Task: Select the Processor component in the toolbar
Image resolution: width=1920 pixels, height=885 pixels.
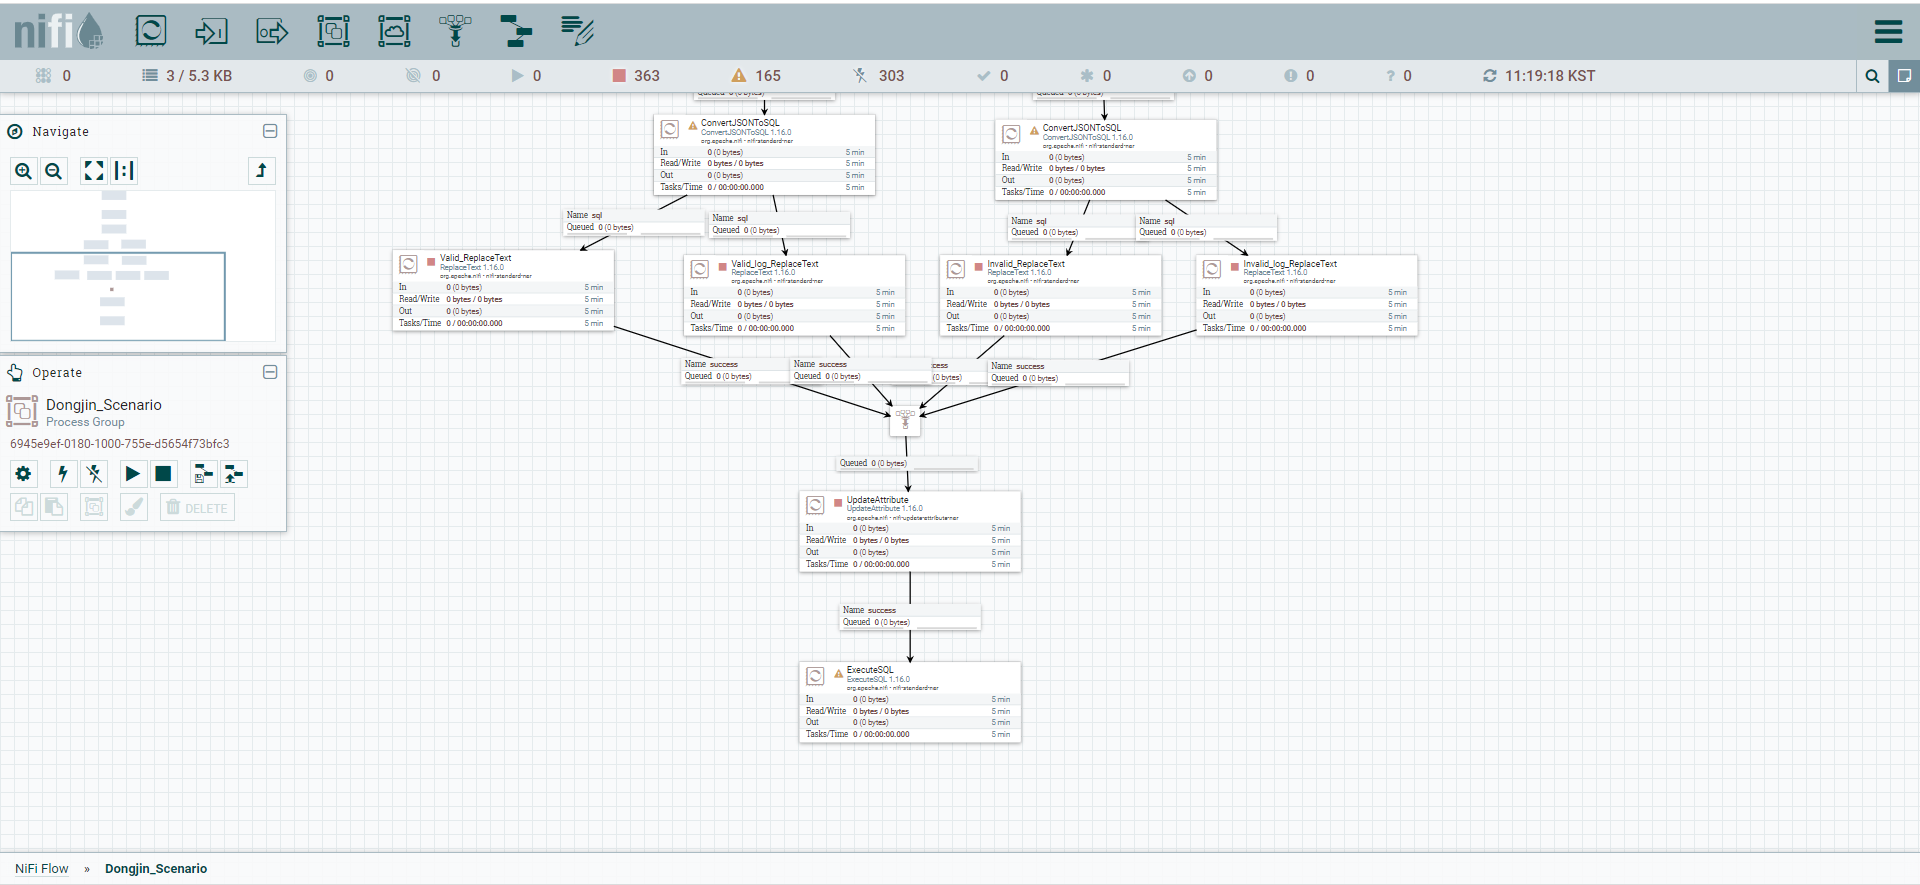Action: [x=151, y=31]
